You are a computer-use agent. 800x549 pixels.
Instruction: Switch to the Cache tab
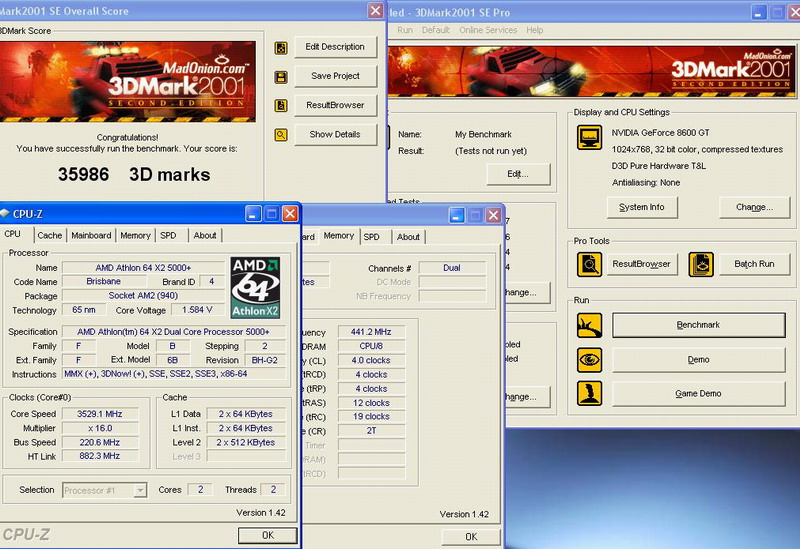(x=49, y=235)
